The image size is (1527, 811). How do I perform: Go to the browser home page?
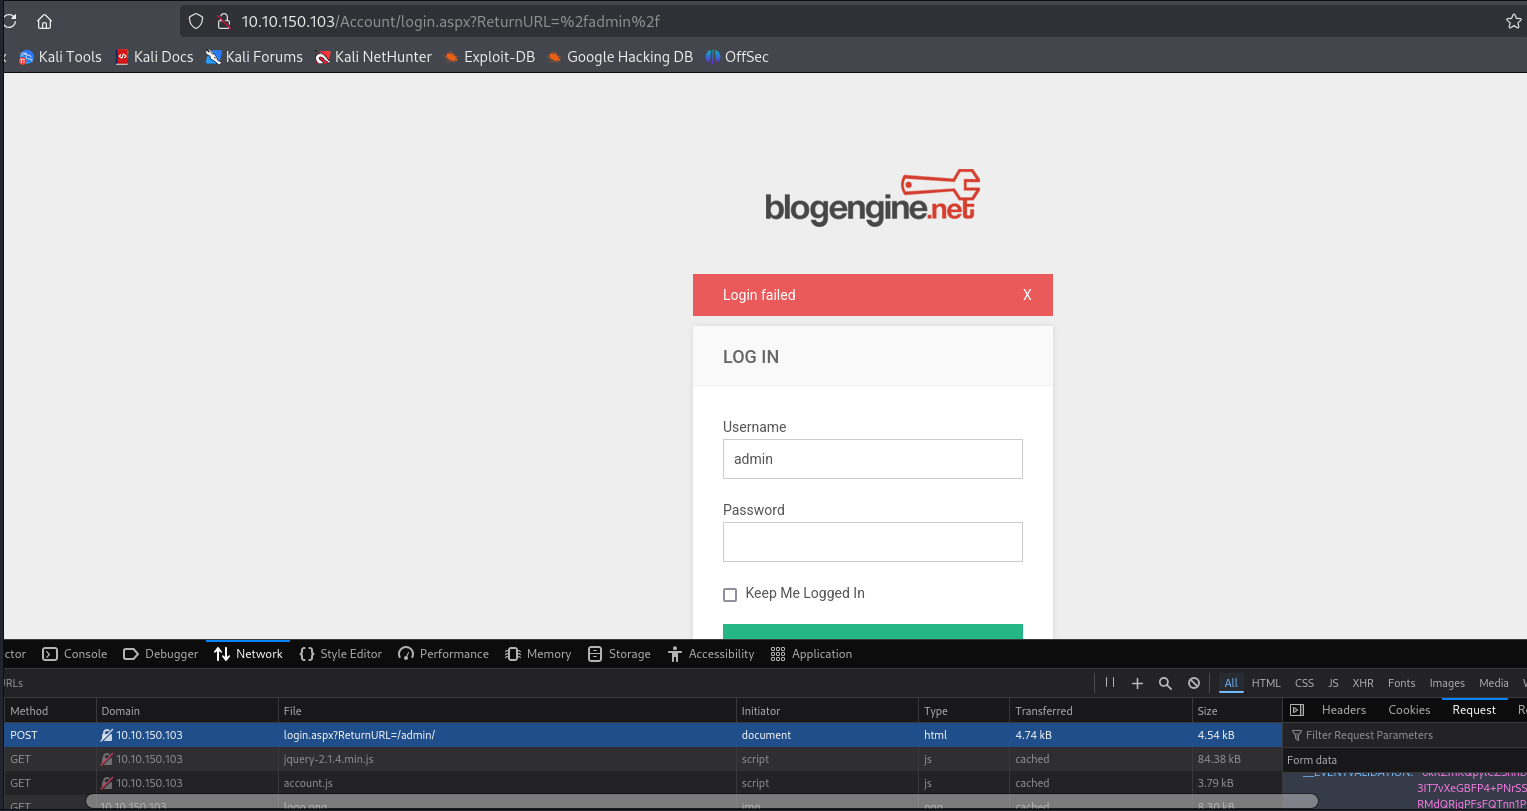44,21
